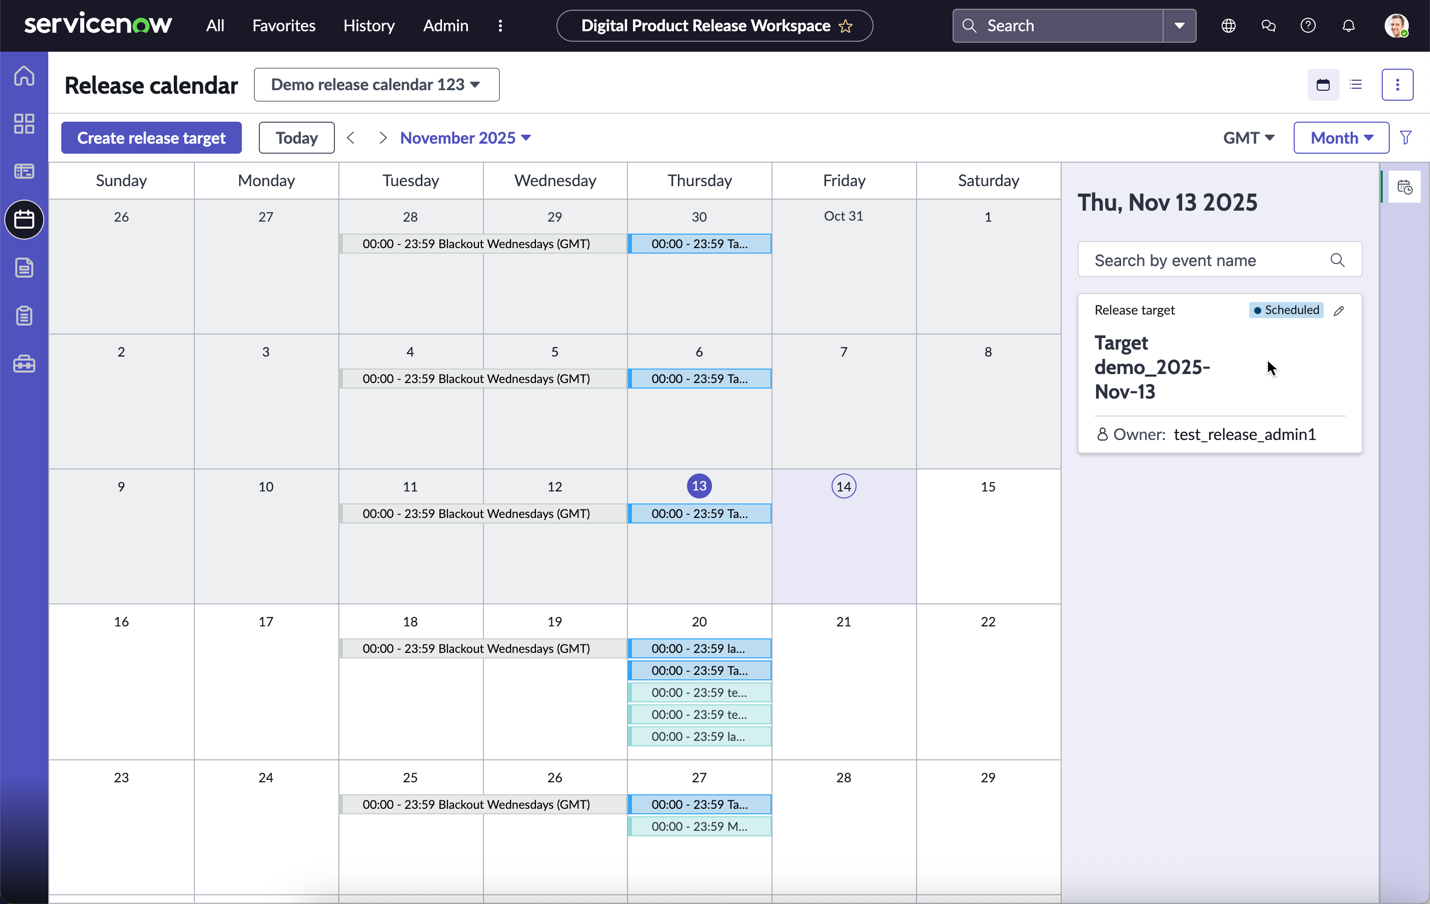Open the user profile avatar
Image resolution: width=1430 pixels, height=904 pixels.
pos(1396,26)
